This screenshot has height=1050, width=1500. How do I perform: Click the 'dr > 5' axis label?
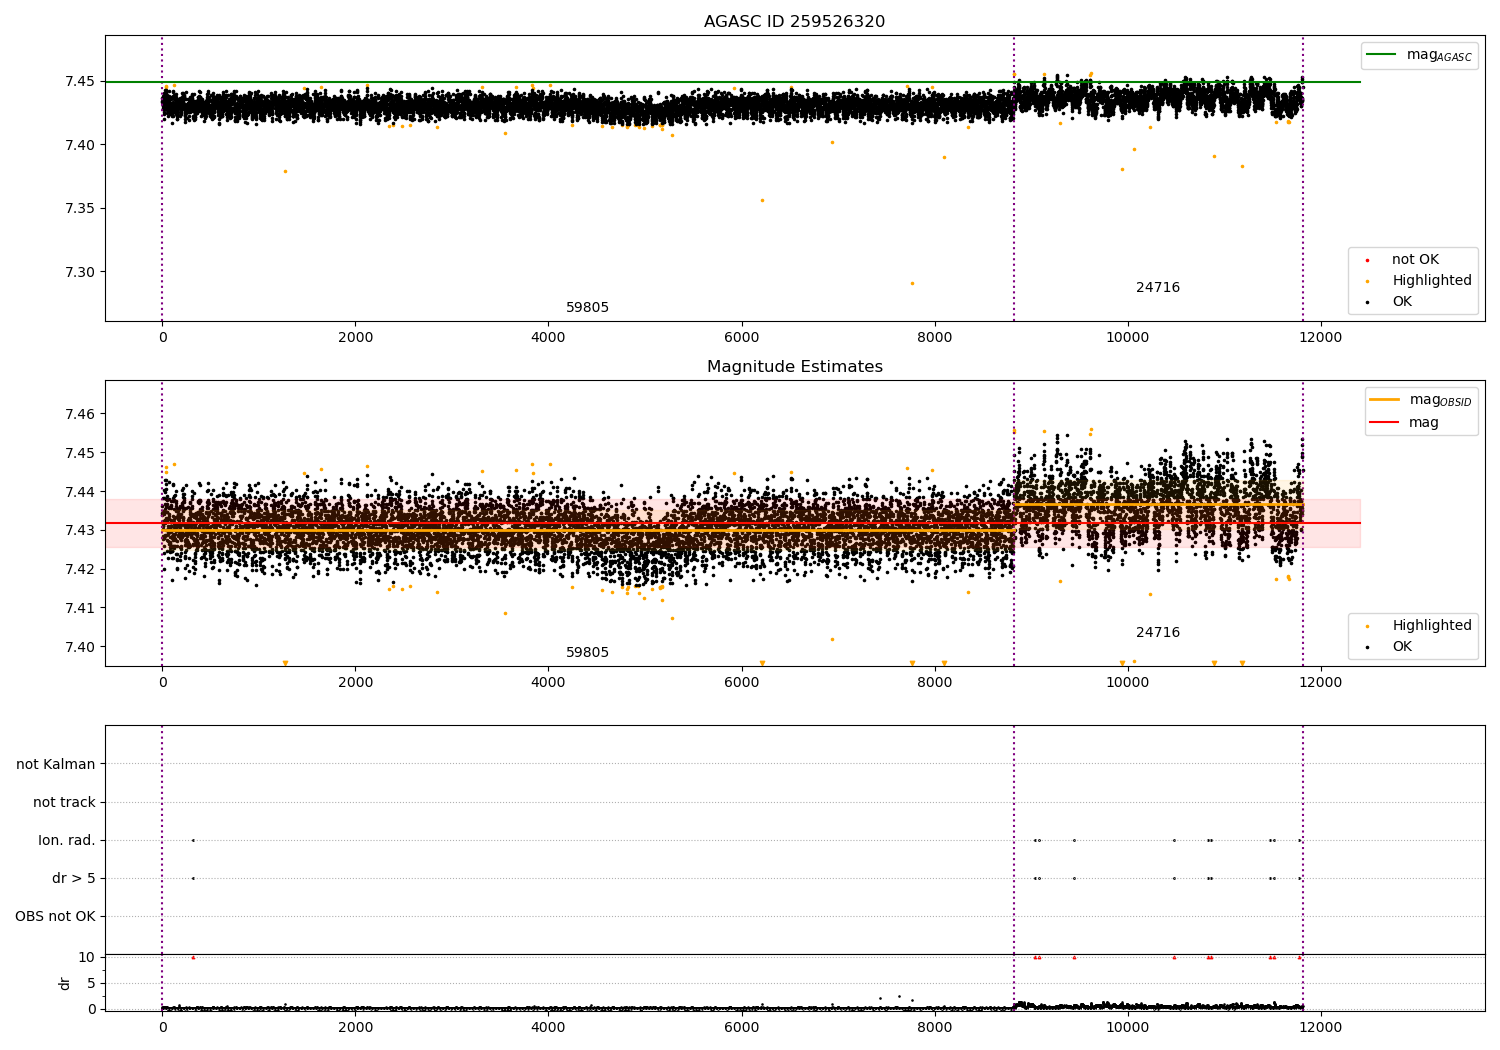tap(74, 878)
